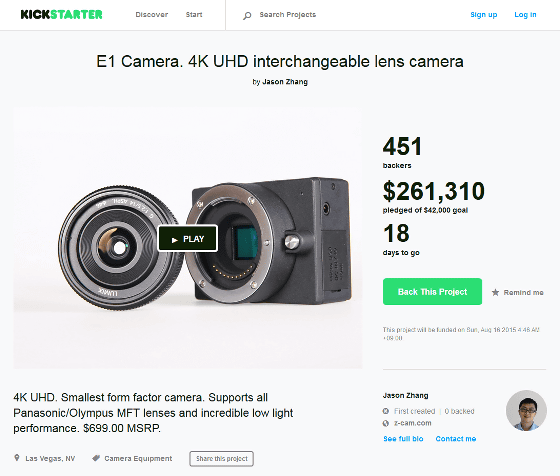Screen dimensions: 560x476
Task: Open the Discover menu
Action: pyautogui.click(x=152, y=15)
